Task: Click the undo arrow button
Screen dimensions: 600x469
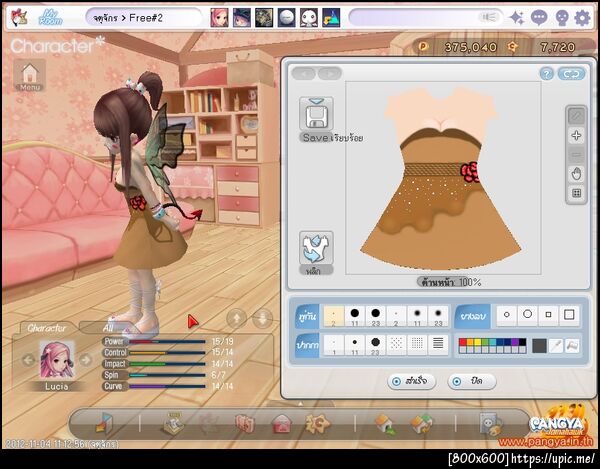Action: 303,73
